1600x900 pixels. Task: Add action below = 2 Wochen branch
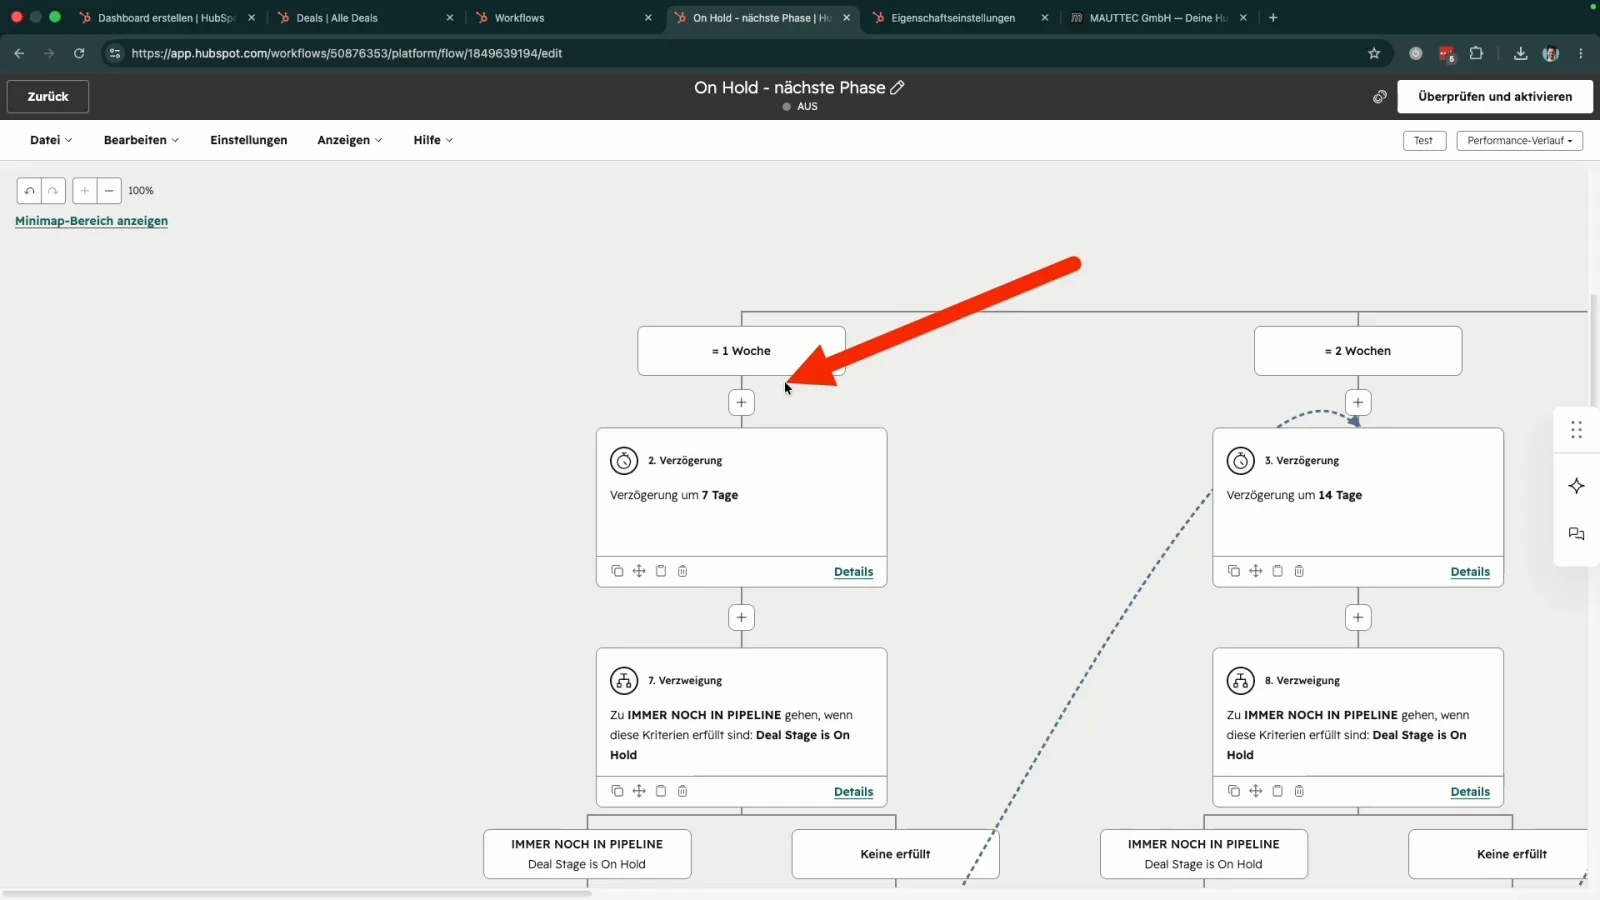(x=1358, y=402)
